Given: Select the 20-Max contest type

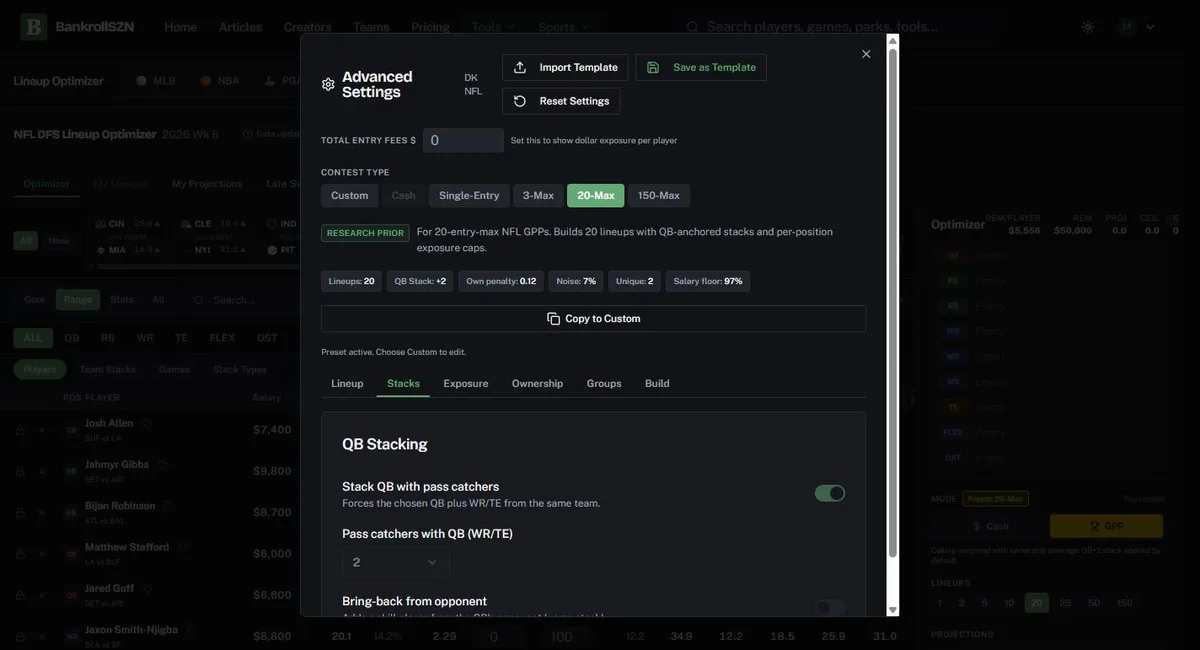Looking at the screenshot, I should tap(596, 196).
